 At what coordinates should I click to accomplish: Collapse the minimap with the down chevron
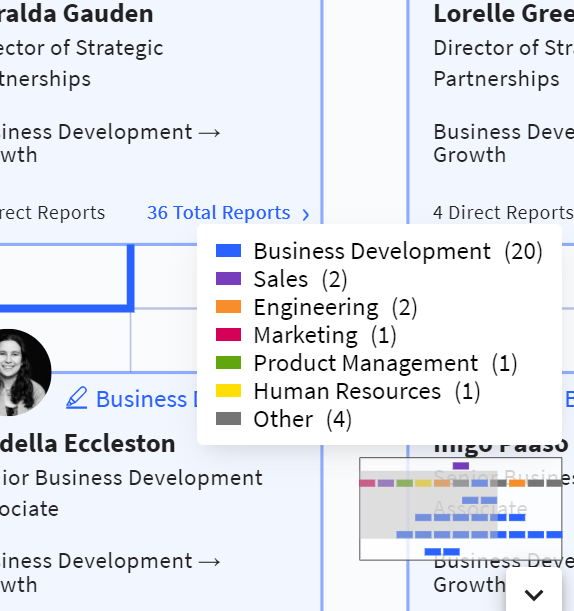(x=534, y=595)
